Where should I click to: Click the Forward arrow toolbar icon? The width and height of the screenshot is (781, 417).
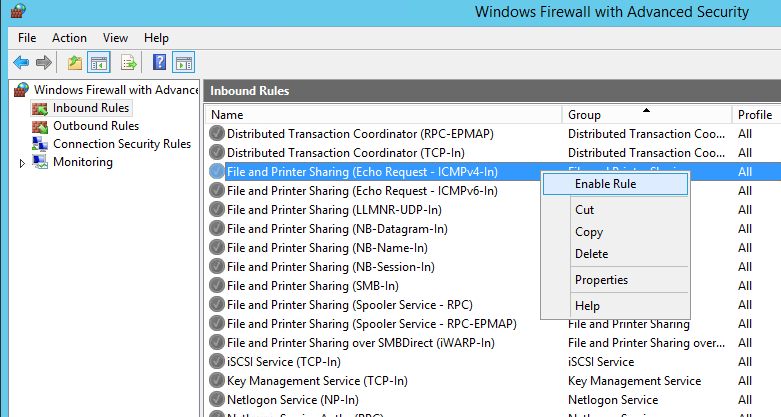point(44,63)
